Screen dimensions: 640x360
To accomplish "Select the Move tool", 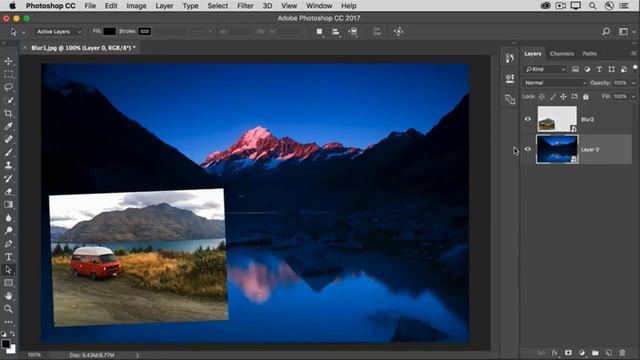I will click(x=9, y=61).
